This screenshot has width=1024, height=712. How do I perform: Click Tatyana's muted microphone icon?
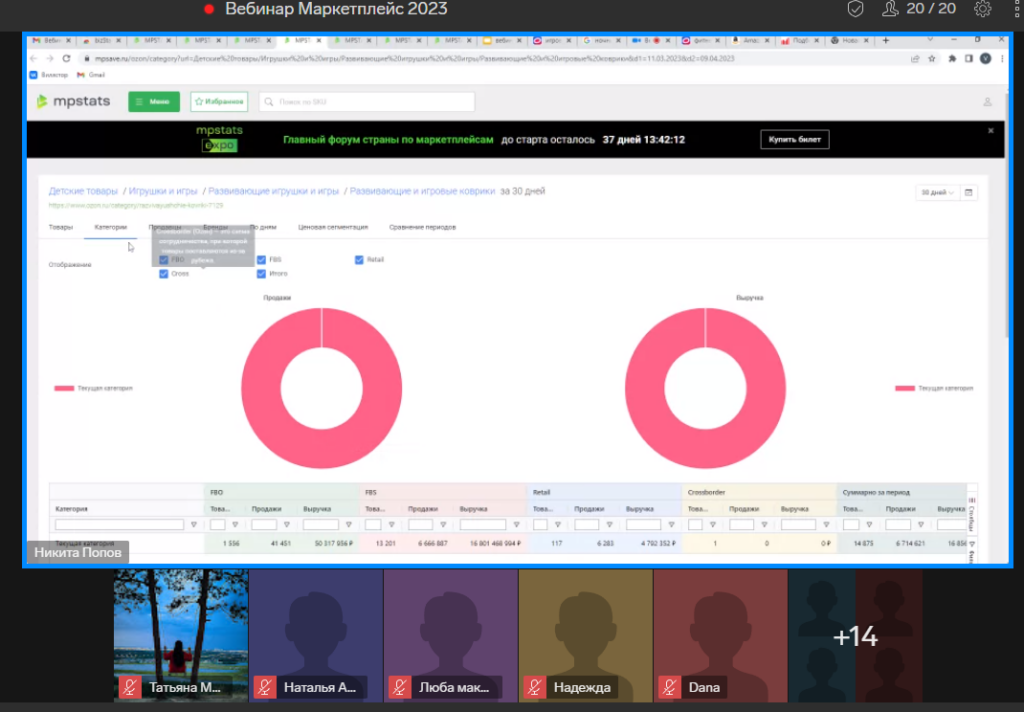[x=130, y=687]
